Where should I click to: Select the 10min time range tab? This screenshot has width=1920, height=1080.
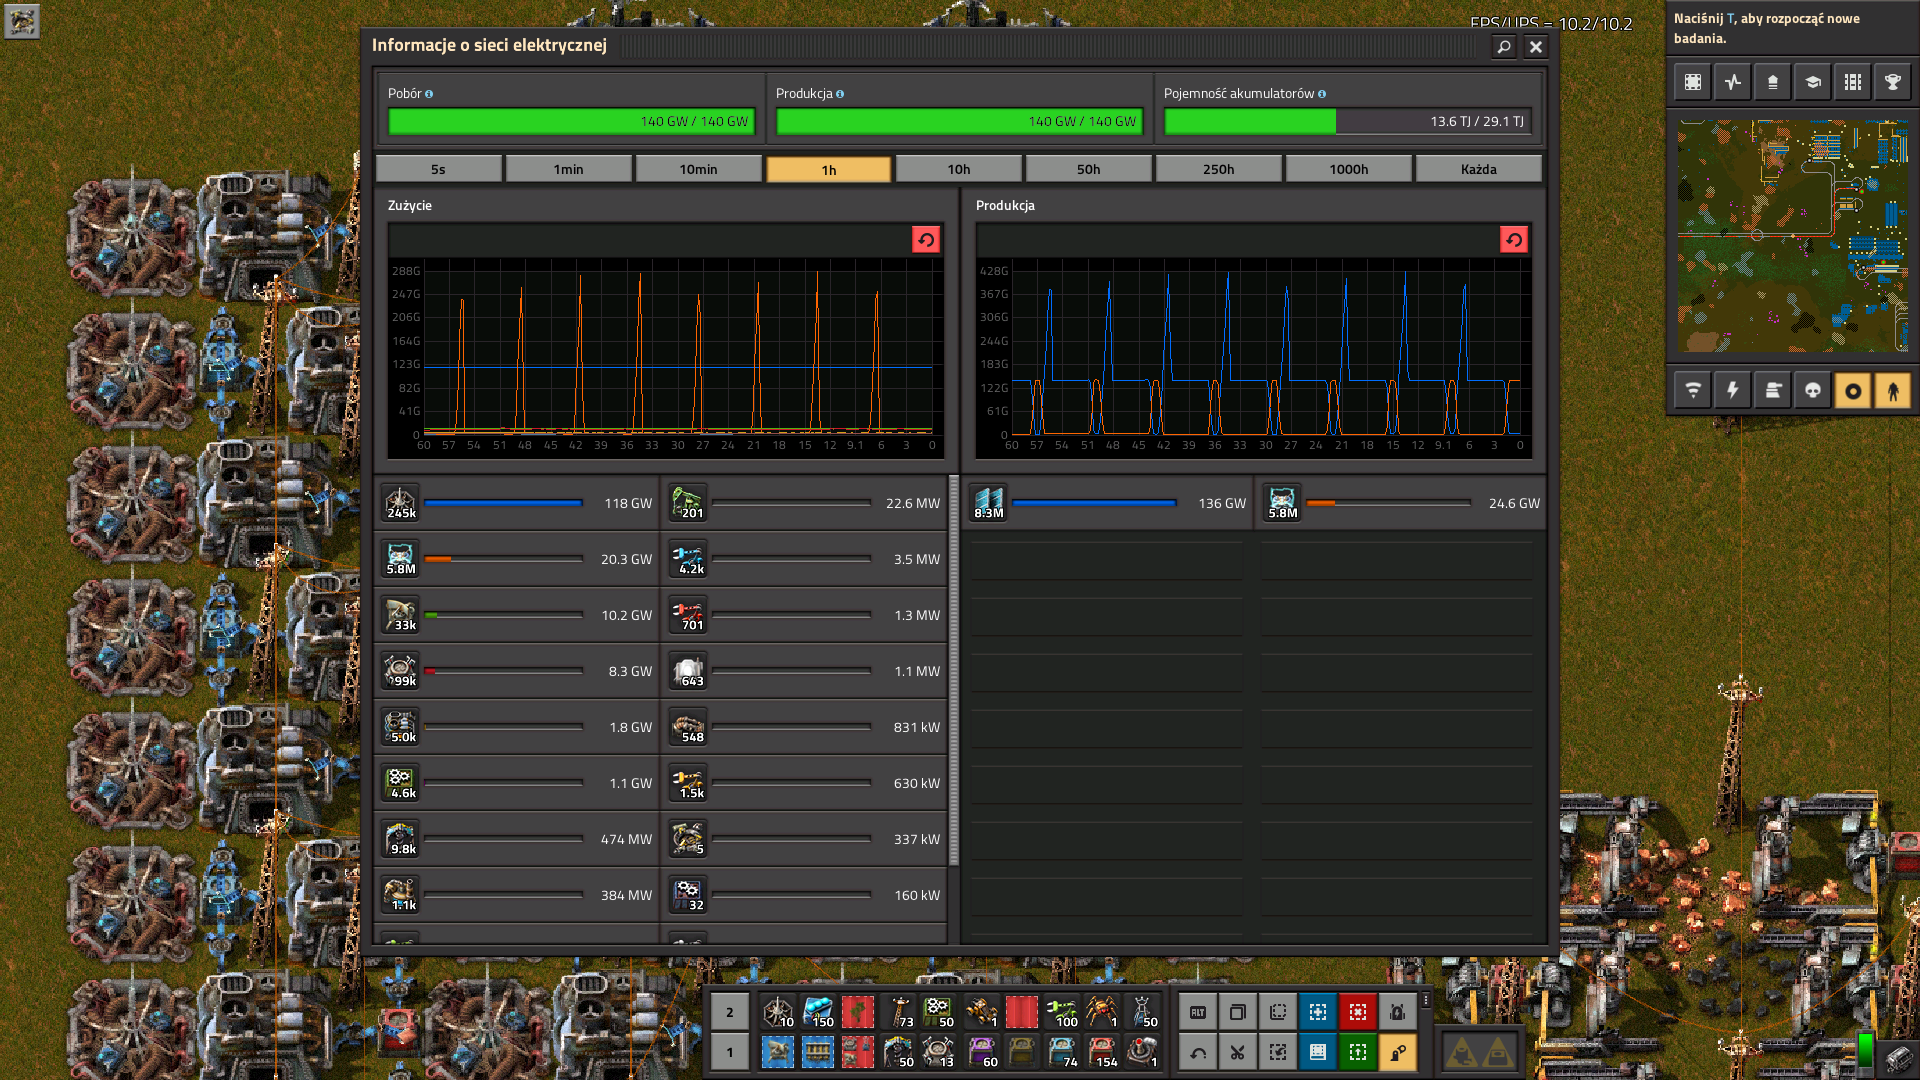tap(698, 169)
